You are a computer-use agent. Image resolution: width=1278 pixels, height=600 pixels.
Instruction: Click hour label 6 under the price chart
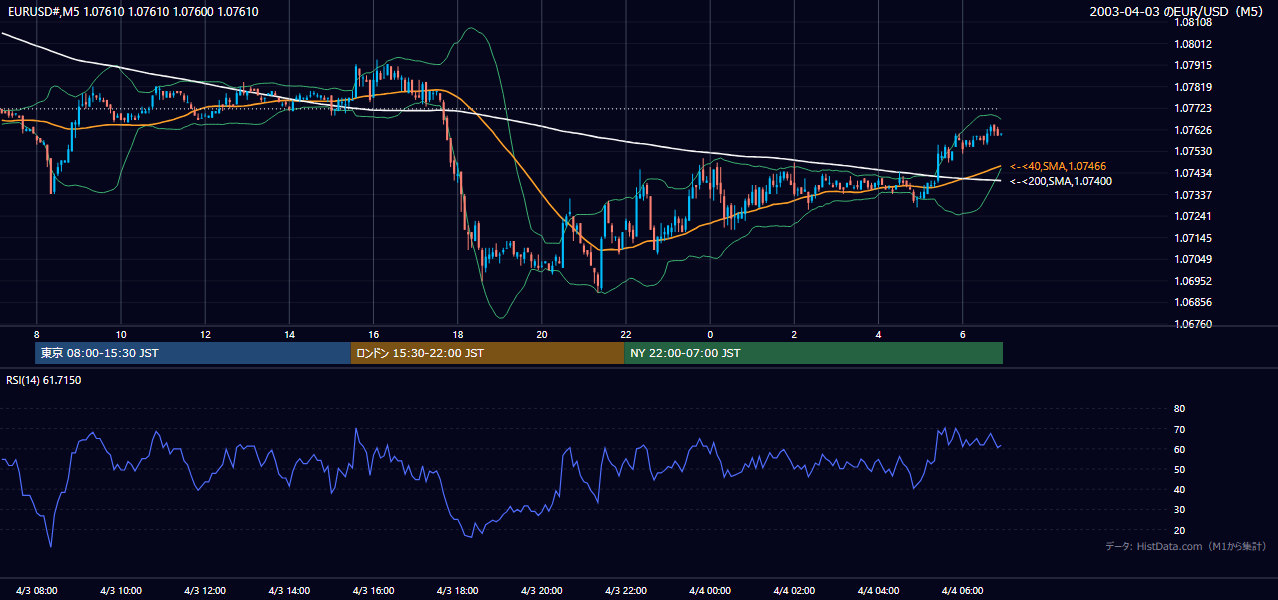962,334
